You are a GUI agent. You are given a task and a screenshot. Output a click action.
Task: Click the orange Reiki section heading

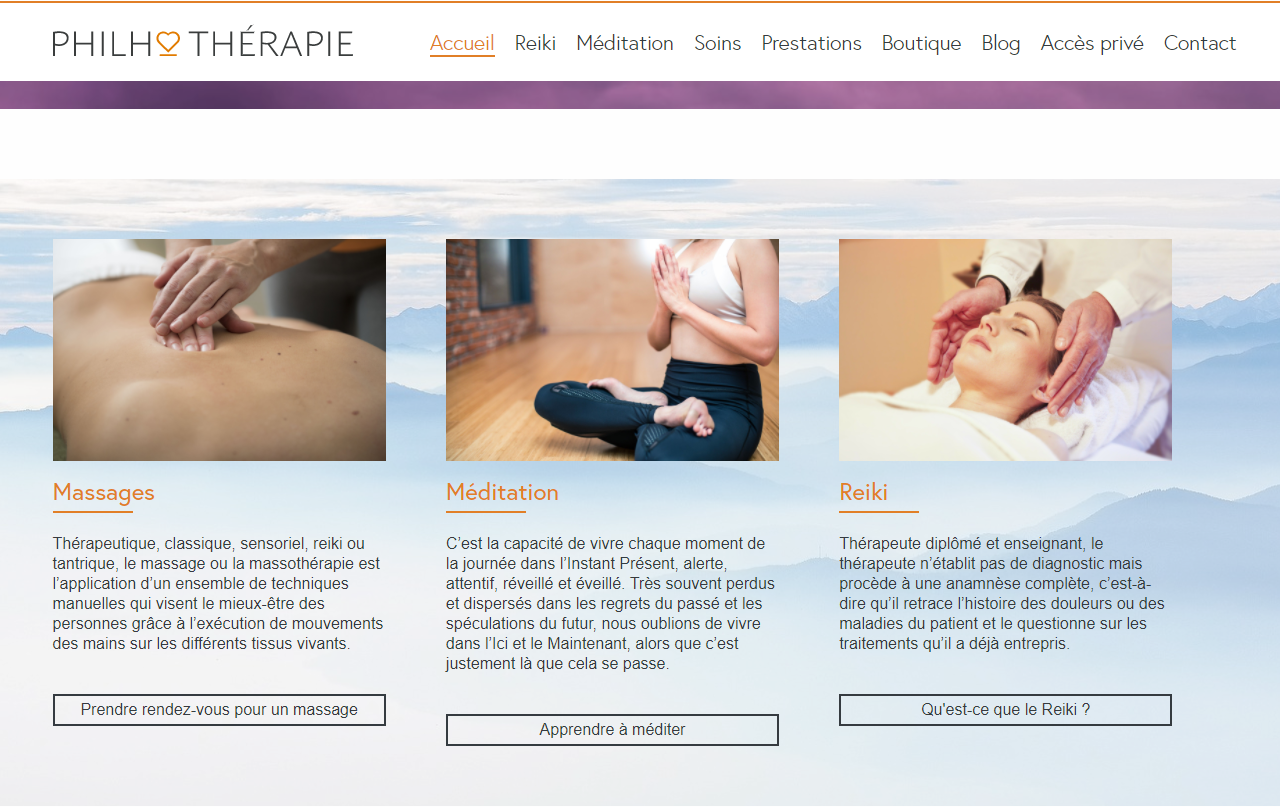(863, 492)
